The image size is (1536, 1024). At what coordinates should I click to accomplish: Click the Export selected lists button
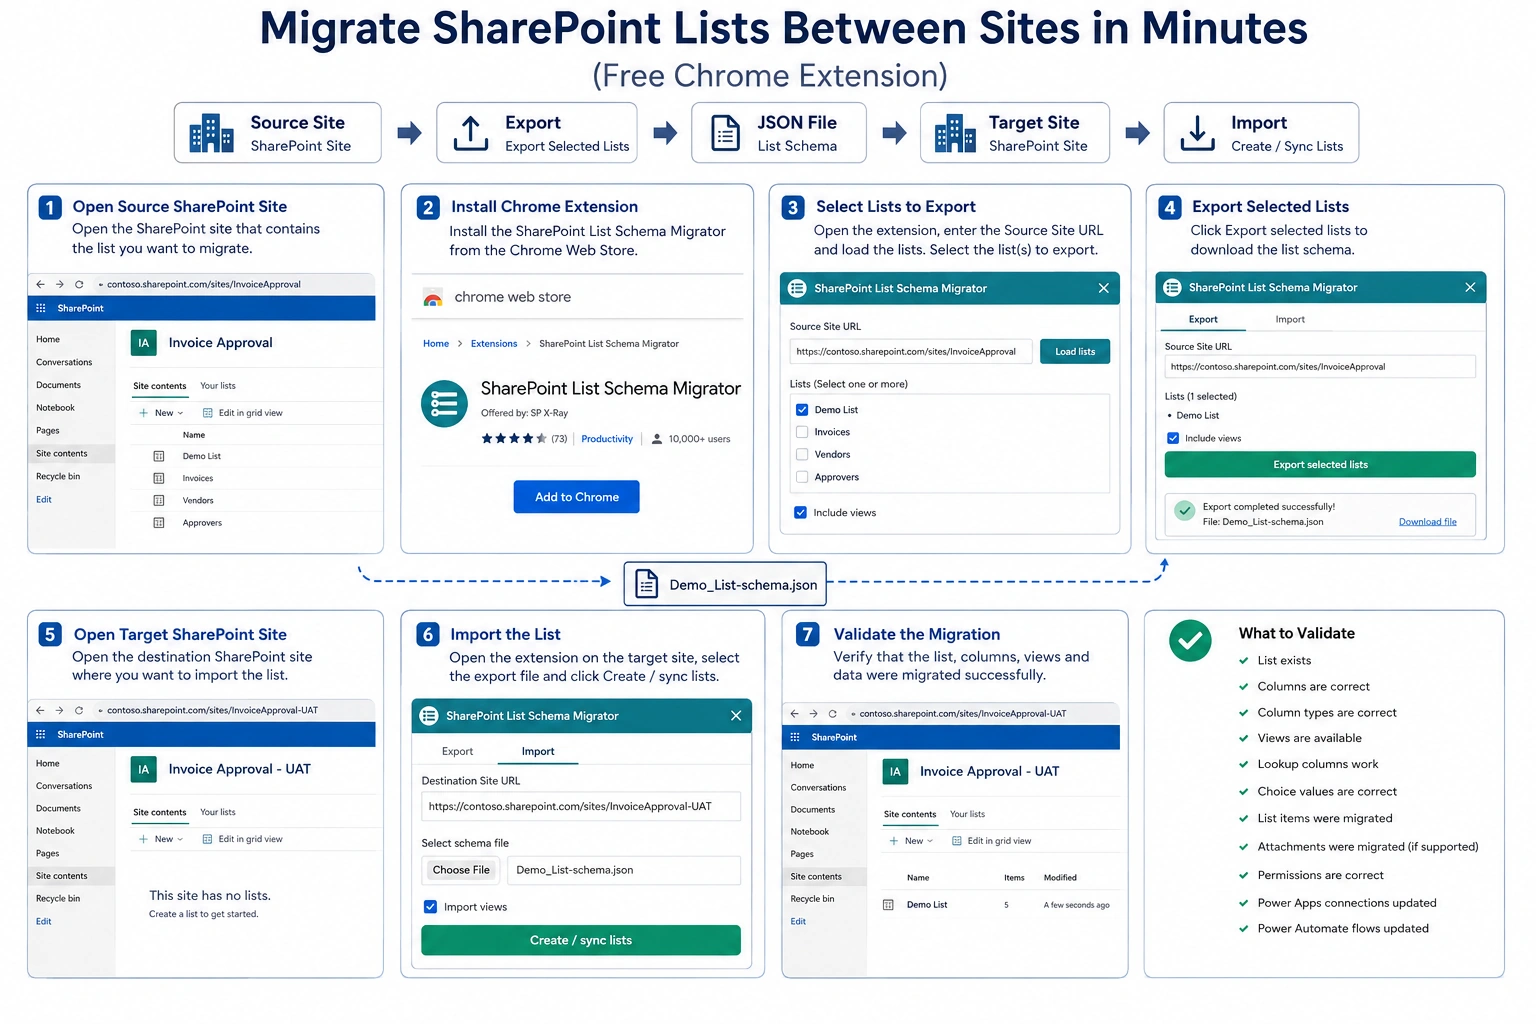(1320, 465)
